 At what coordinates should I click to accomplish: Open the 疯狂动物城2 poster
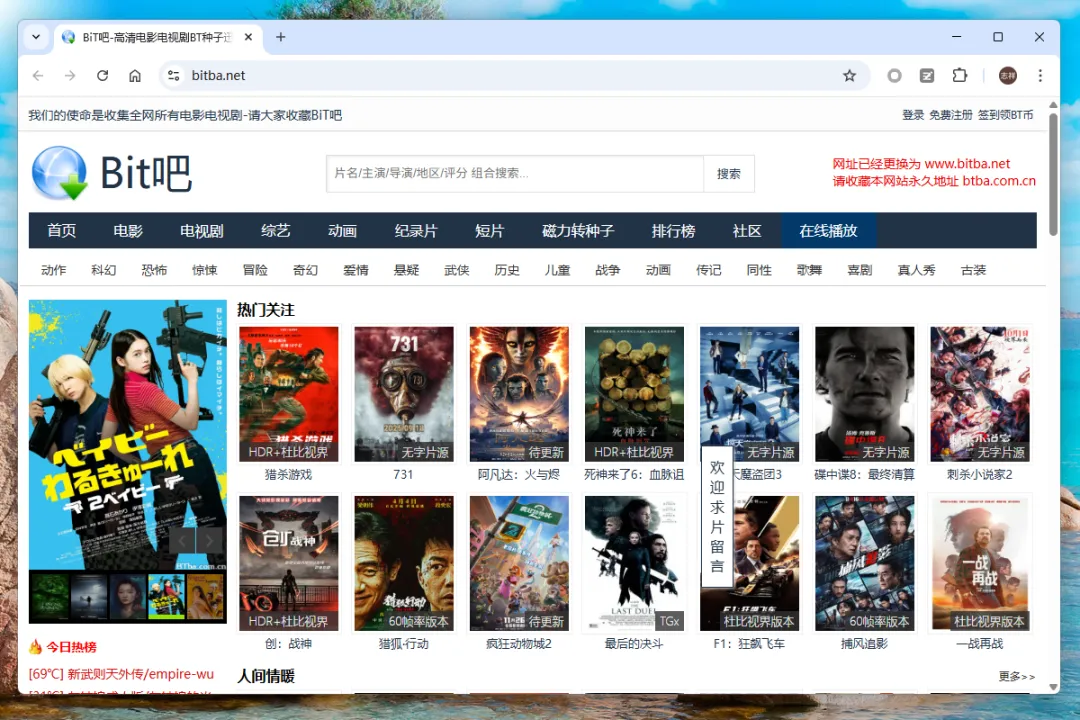pos(519,563)
